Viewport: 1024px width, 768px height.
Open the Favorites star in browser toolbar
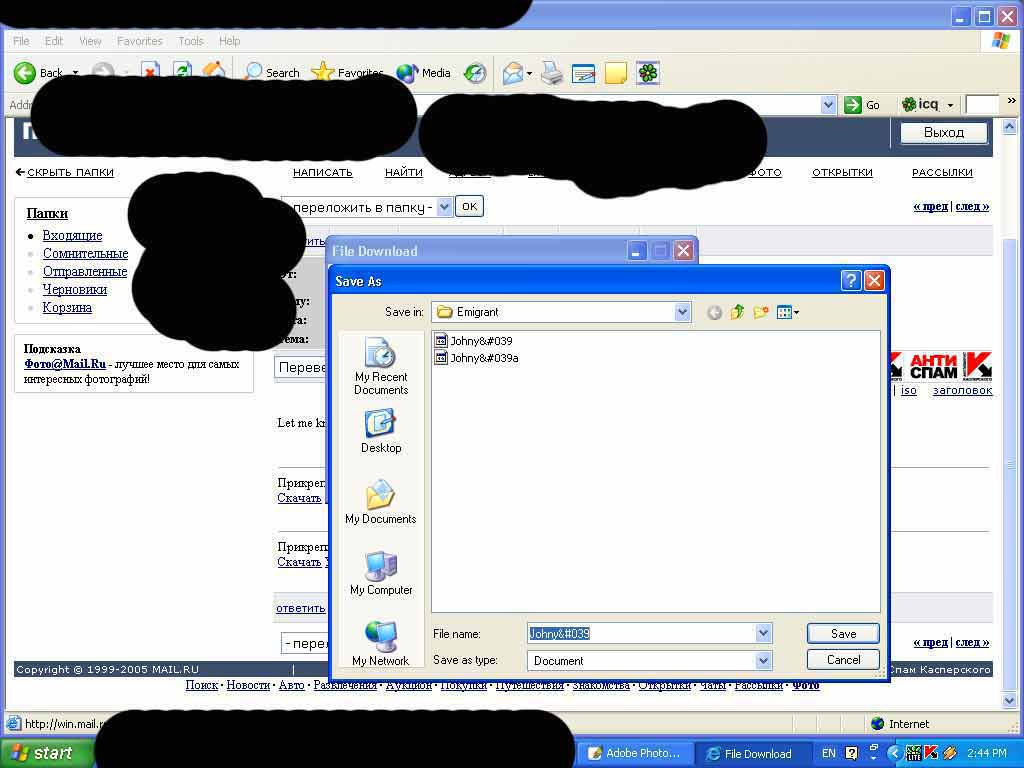[x=323, y=71]
